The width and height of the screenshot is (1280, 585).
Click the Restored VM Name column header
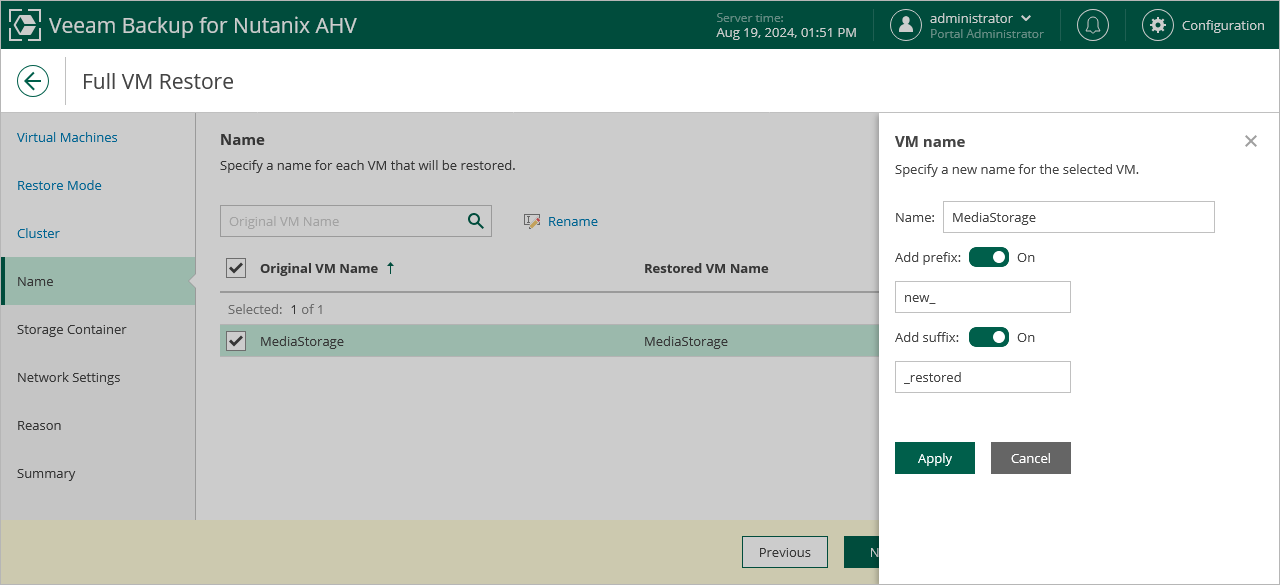pyautogui.click(x=706, y=268)
